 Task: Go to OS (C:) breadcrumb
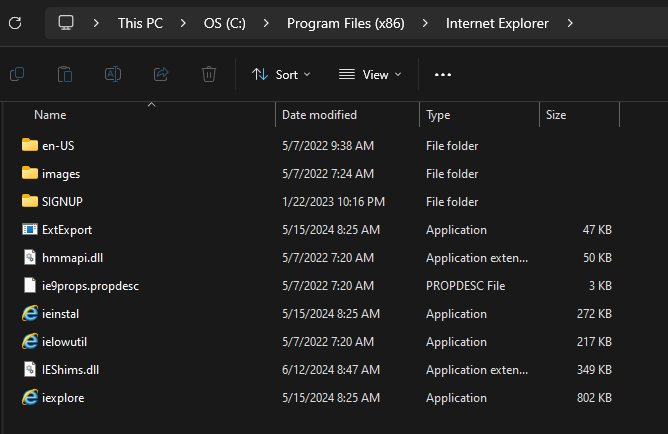tap(225, 23)
